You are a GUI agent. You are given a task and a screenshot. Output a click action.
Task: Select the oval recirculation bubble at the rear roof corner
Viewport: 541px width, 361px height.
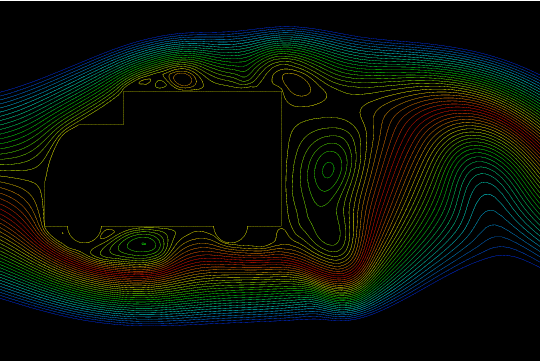click(296, 84)
